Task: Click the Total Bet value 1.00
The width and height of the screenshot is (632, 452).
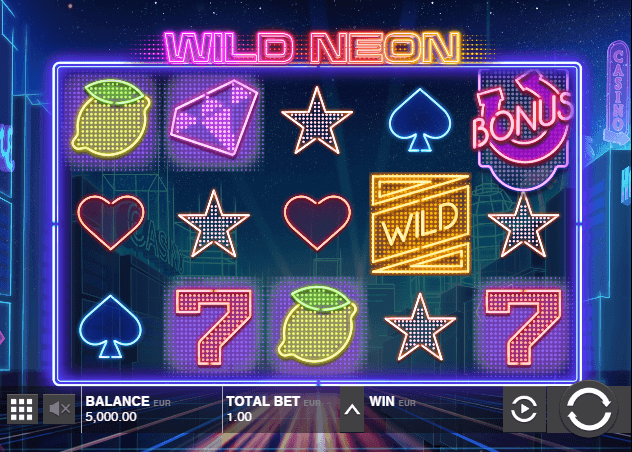Action: pos(239,417)
